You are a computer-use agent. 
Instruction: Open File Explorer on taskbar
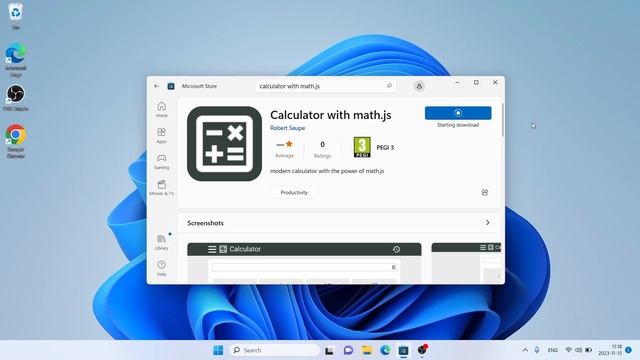(367, 350)
